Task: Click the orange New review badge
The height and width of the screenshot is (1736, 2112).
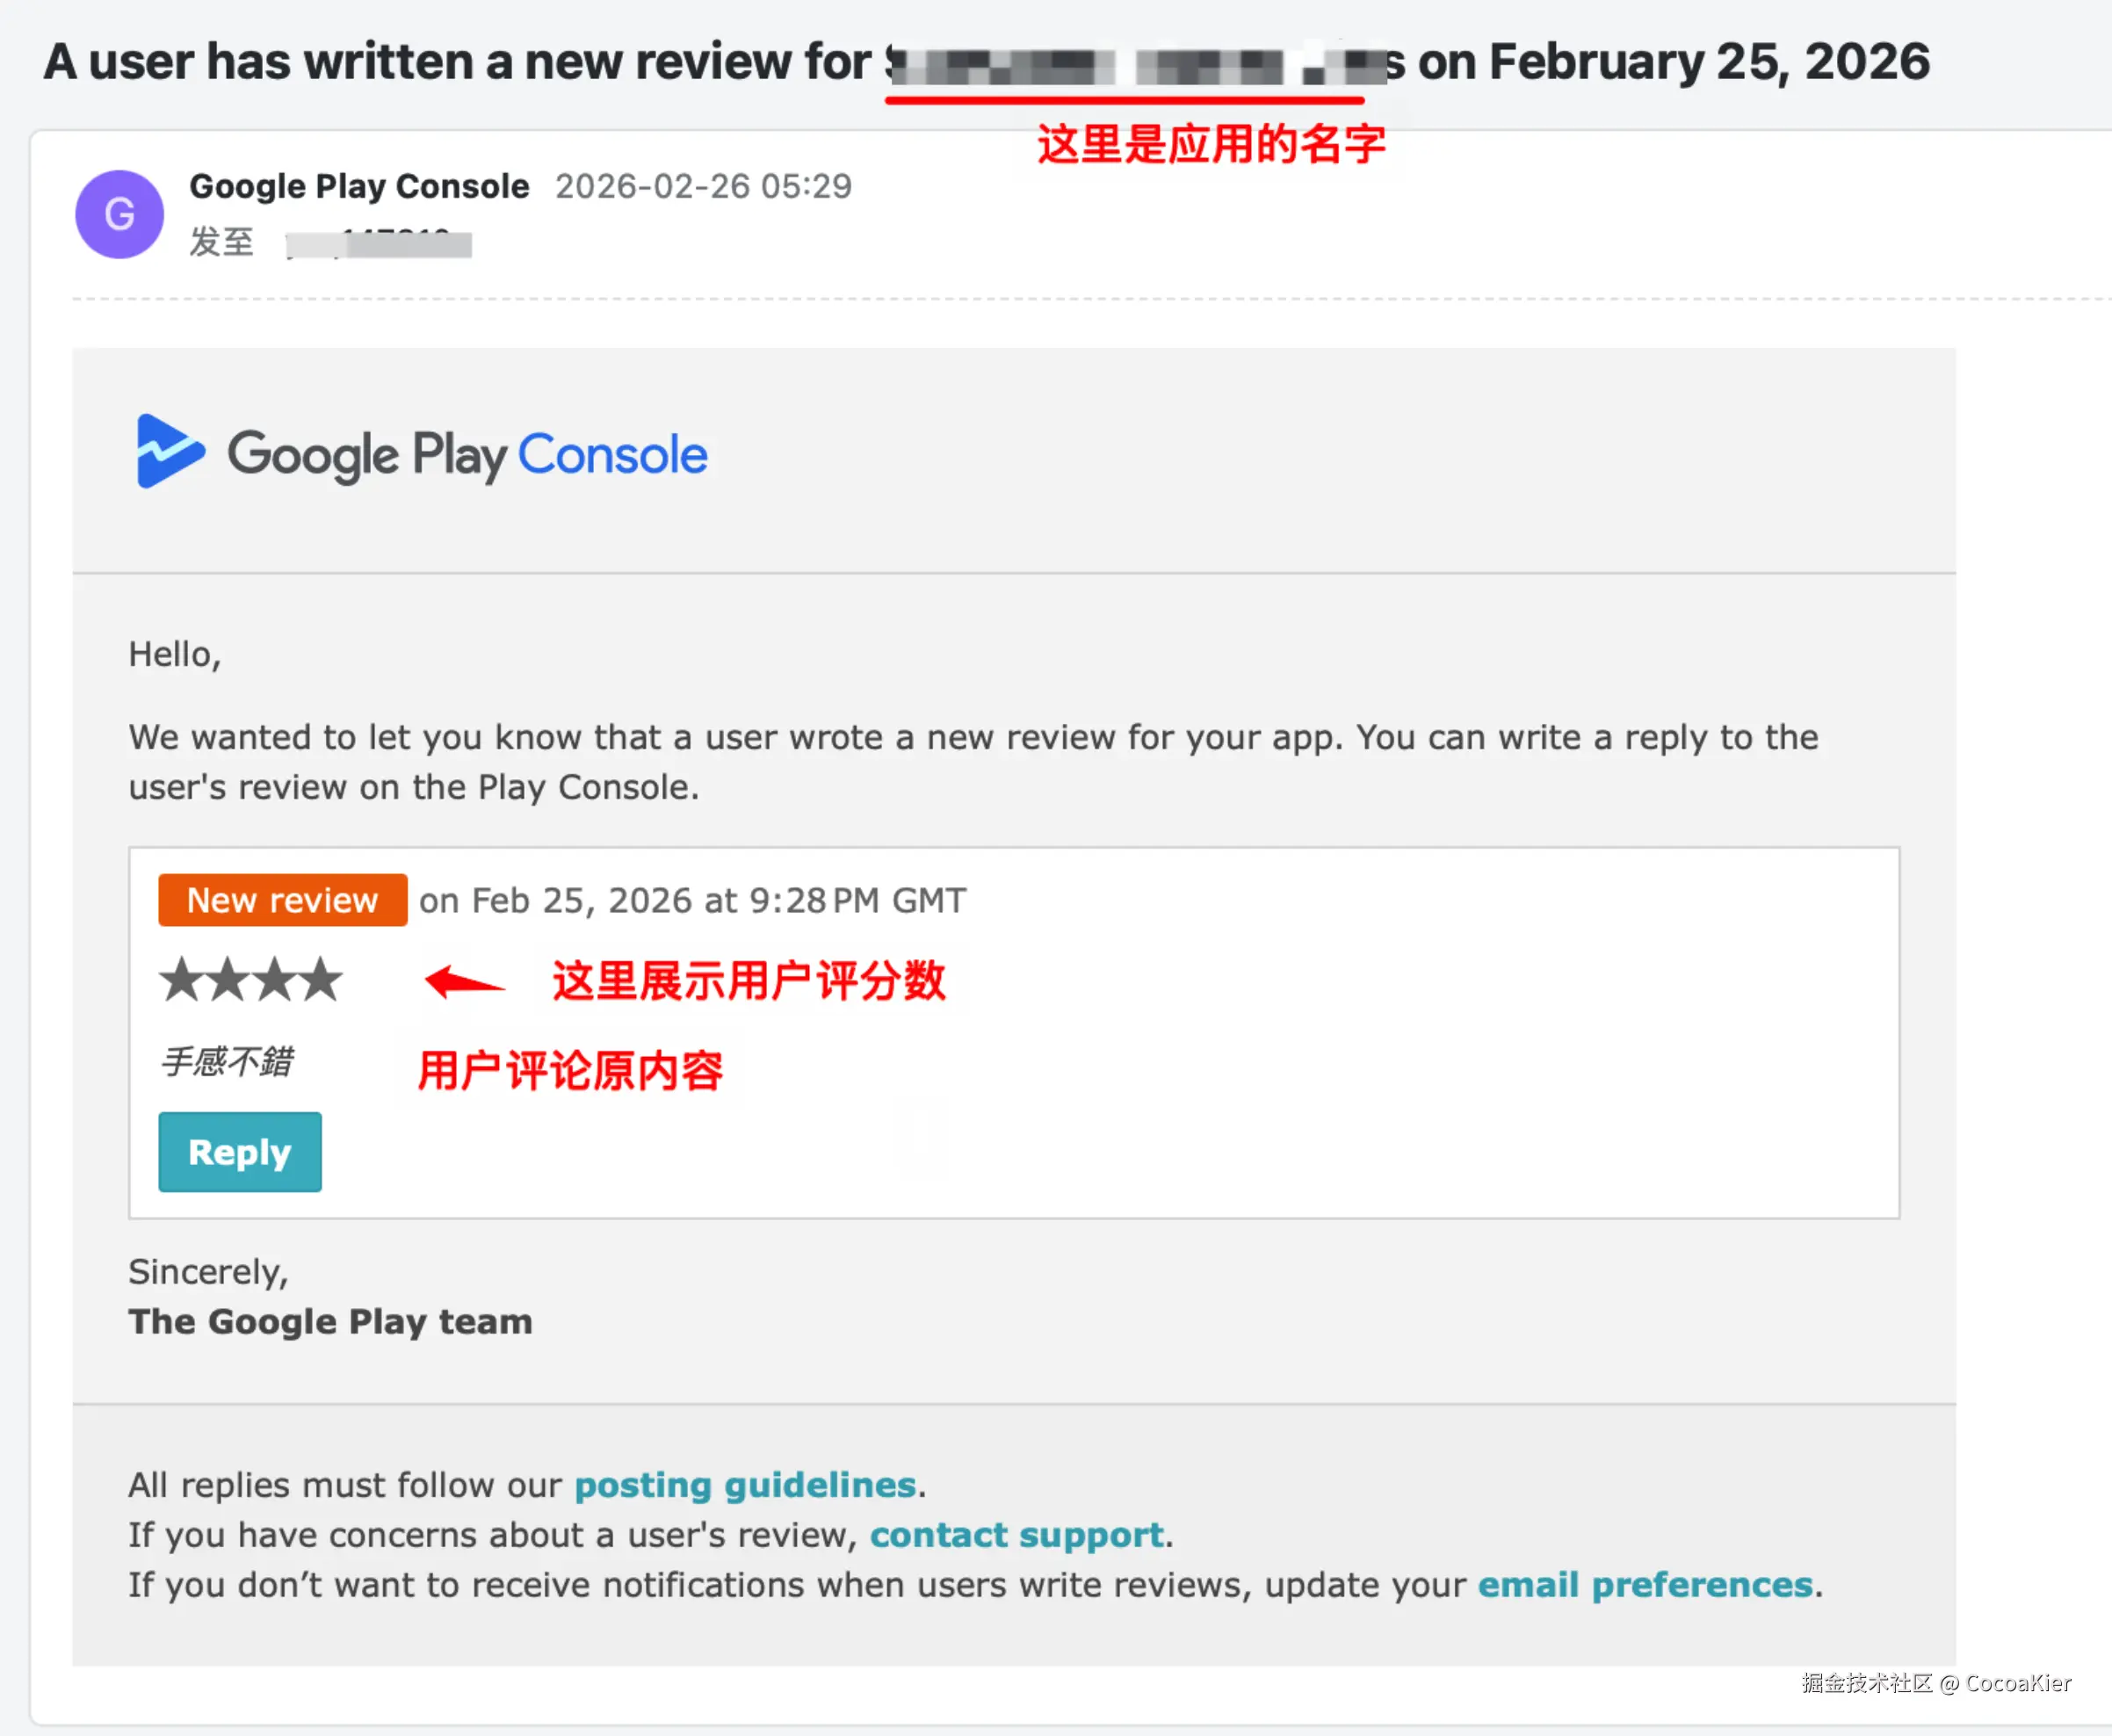Action: click(281, 899)
